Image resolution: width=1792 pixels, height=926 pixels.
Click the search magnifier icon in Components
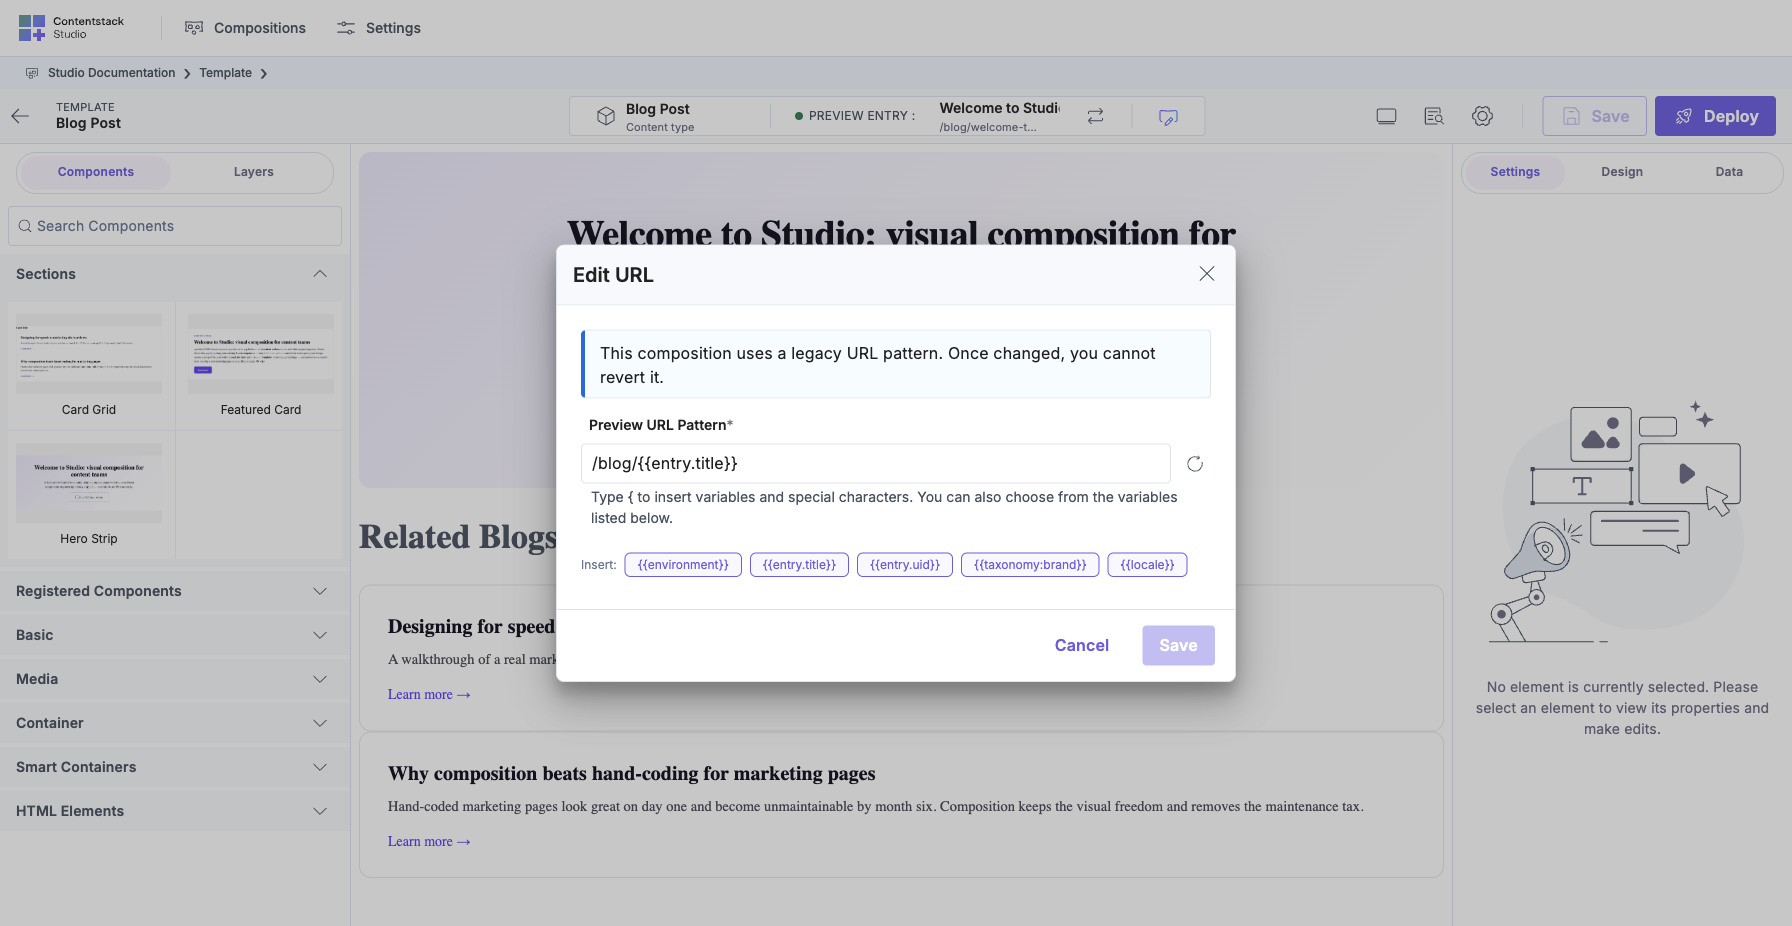pyautogui.click(x=25, y=226)
